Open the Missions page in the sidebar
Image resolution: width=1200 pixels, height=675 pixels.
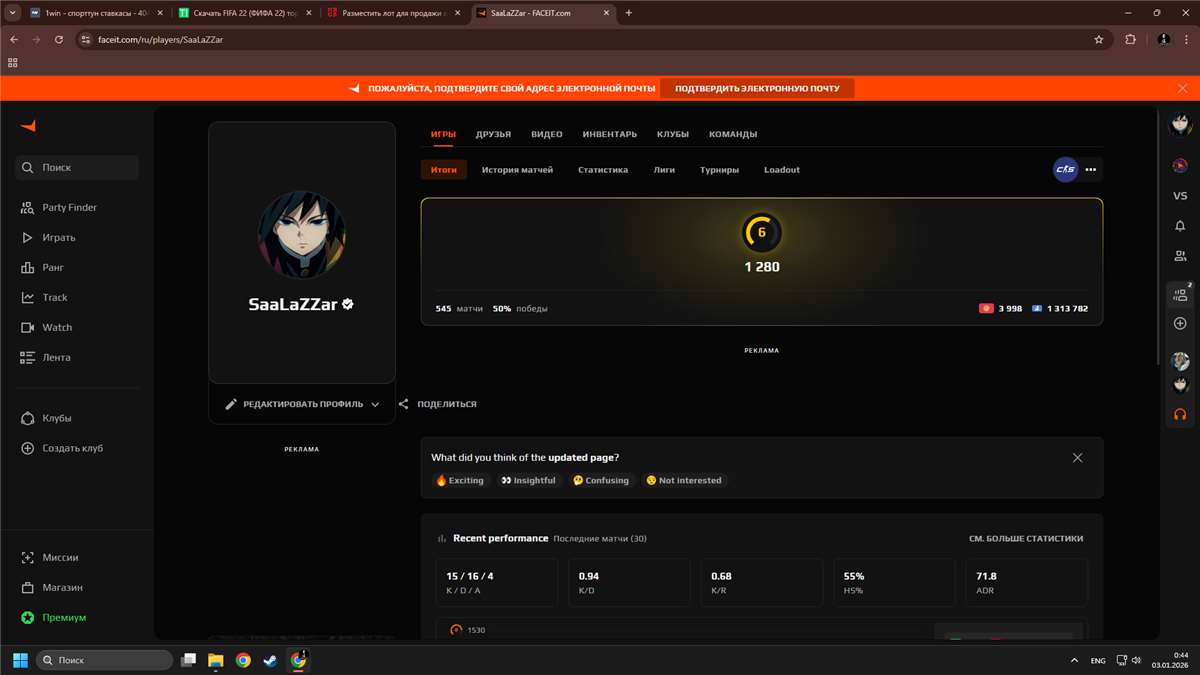click(x=59, y=558)
